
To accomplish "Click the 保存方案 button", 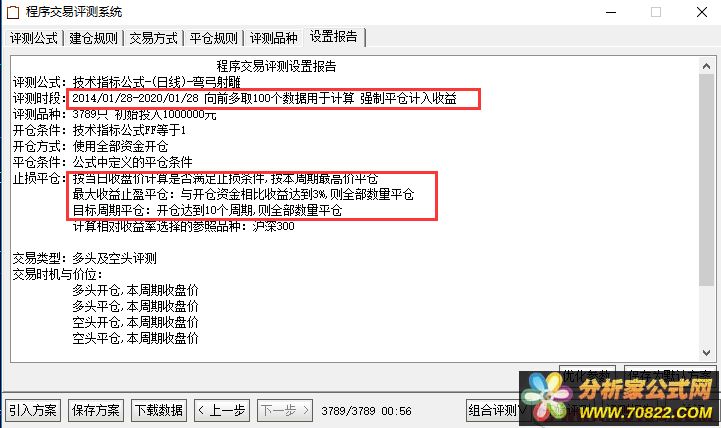I will [x=96, y=410].
